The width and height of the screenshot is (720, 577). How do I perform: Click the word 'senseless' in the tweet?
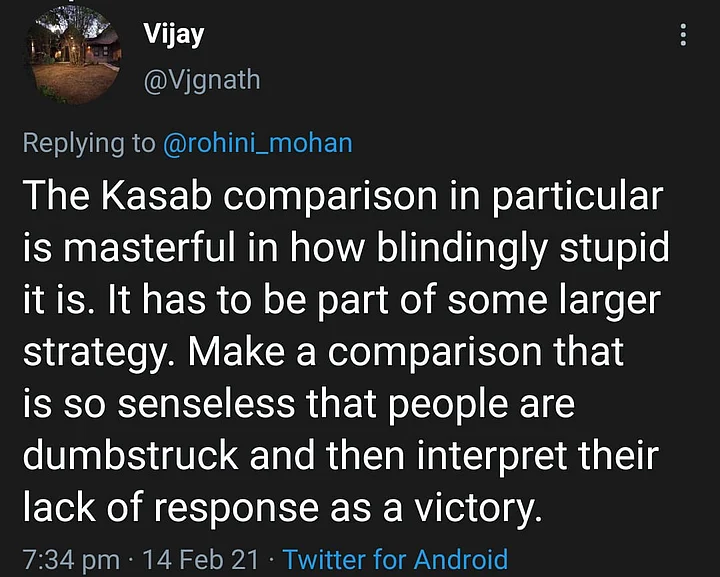click(206, 405)
